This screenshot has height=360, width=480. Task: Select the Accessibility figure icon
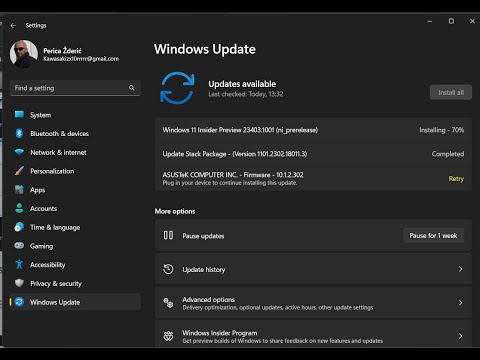(19, 264)
